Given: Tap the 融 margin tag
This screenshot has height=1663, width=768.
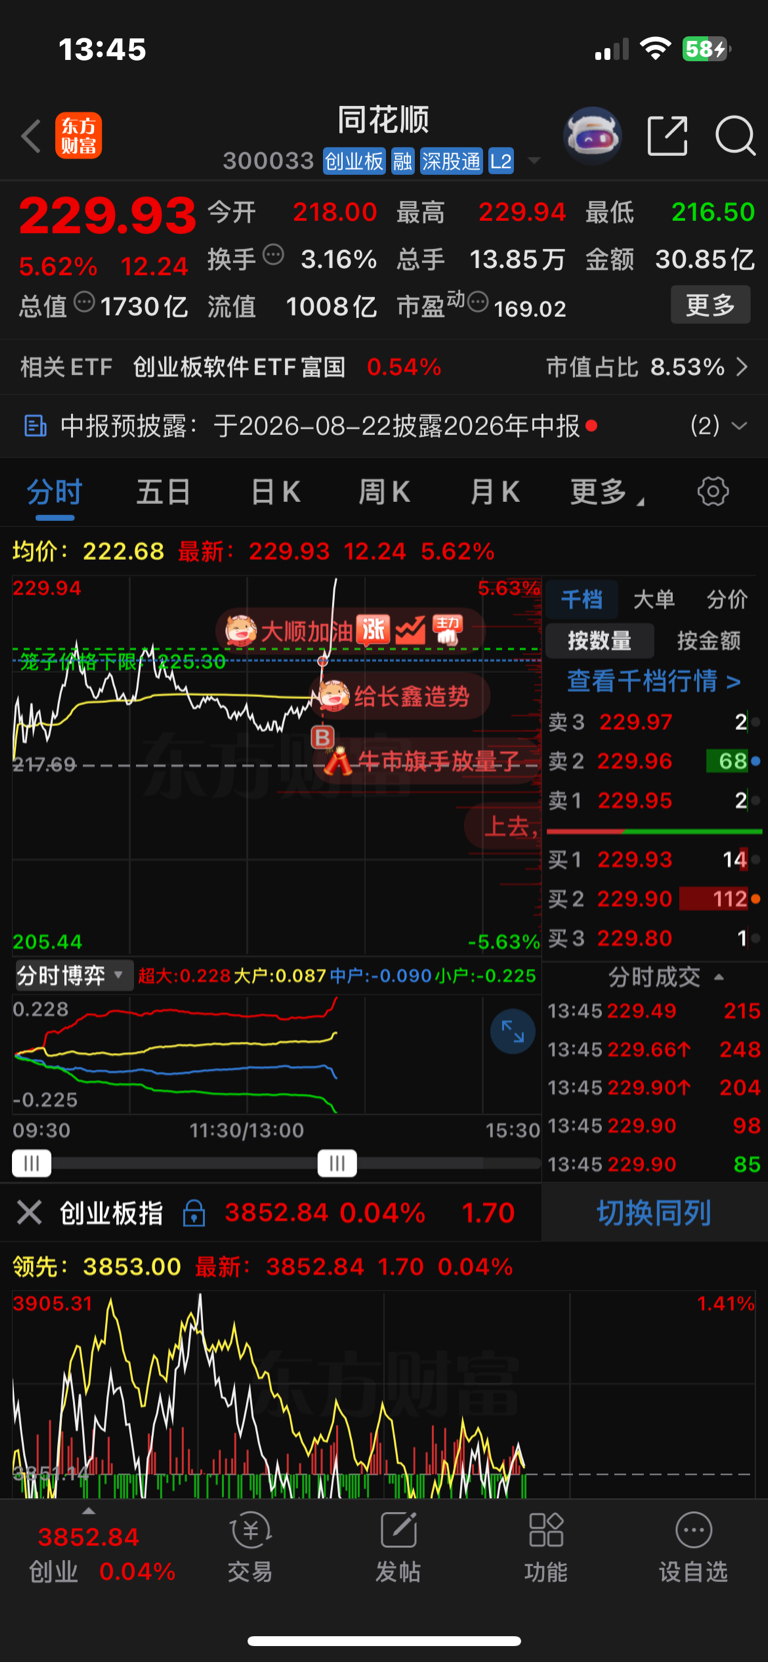Looking at the screenshot, I should (x=403, y=161).
